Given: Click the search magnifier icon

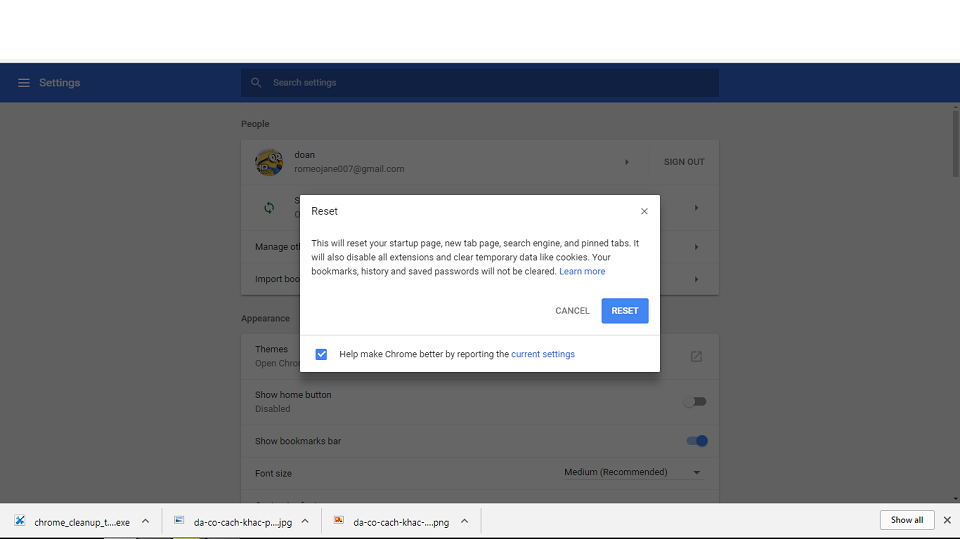Looking at the screenshot, I should point(256,83).
